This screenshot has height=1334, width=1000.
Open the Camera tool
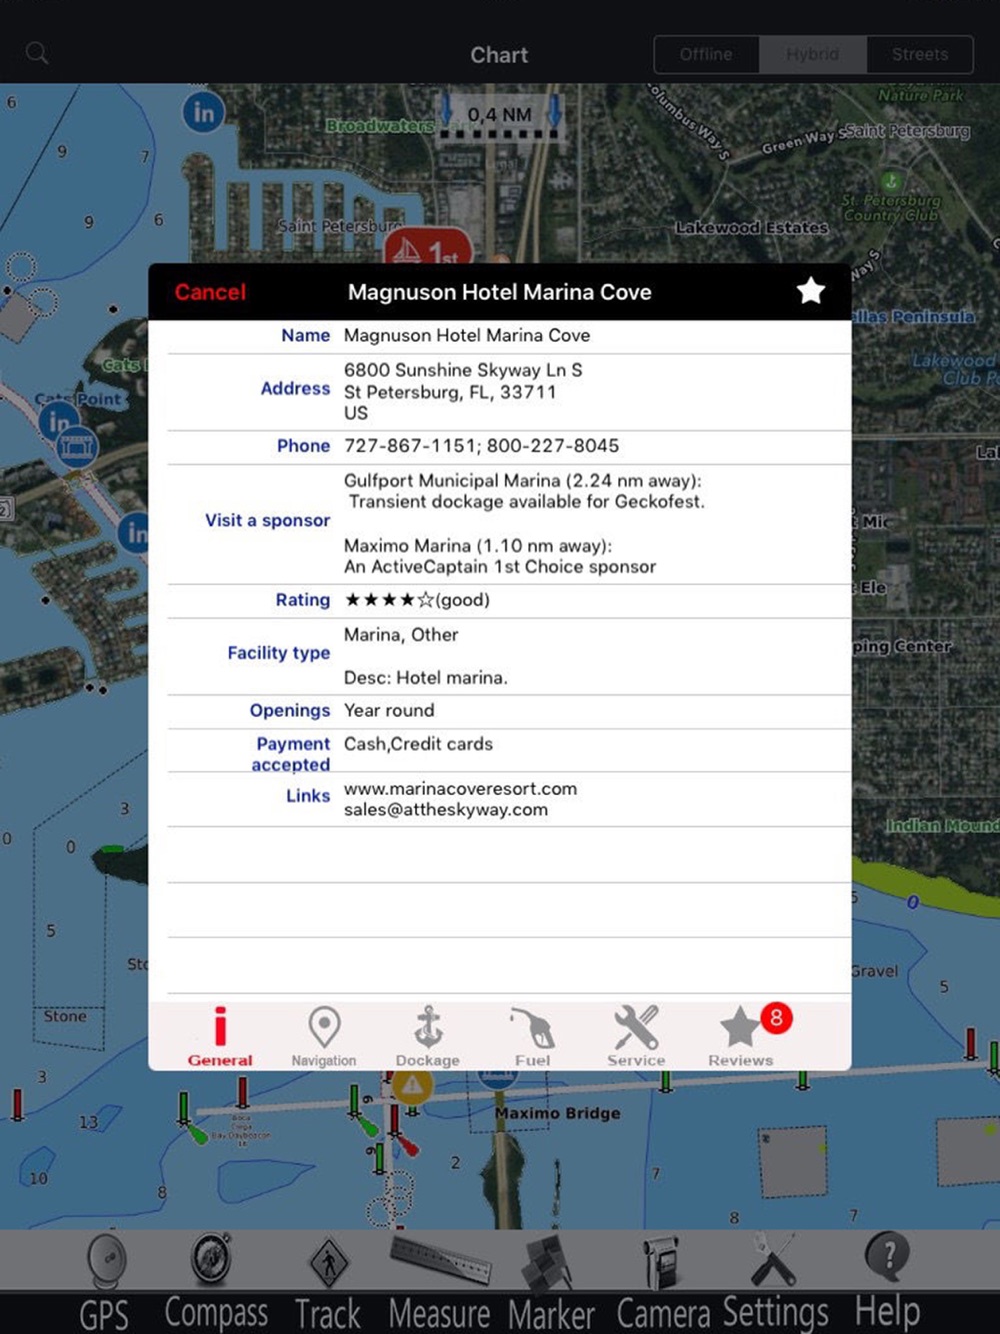[662, 1284]
